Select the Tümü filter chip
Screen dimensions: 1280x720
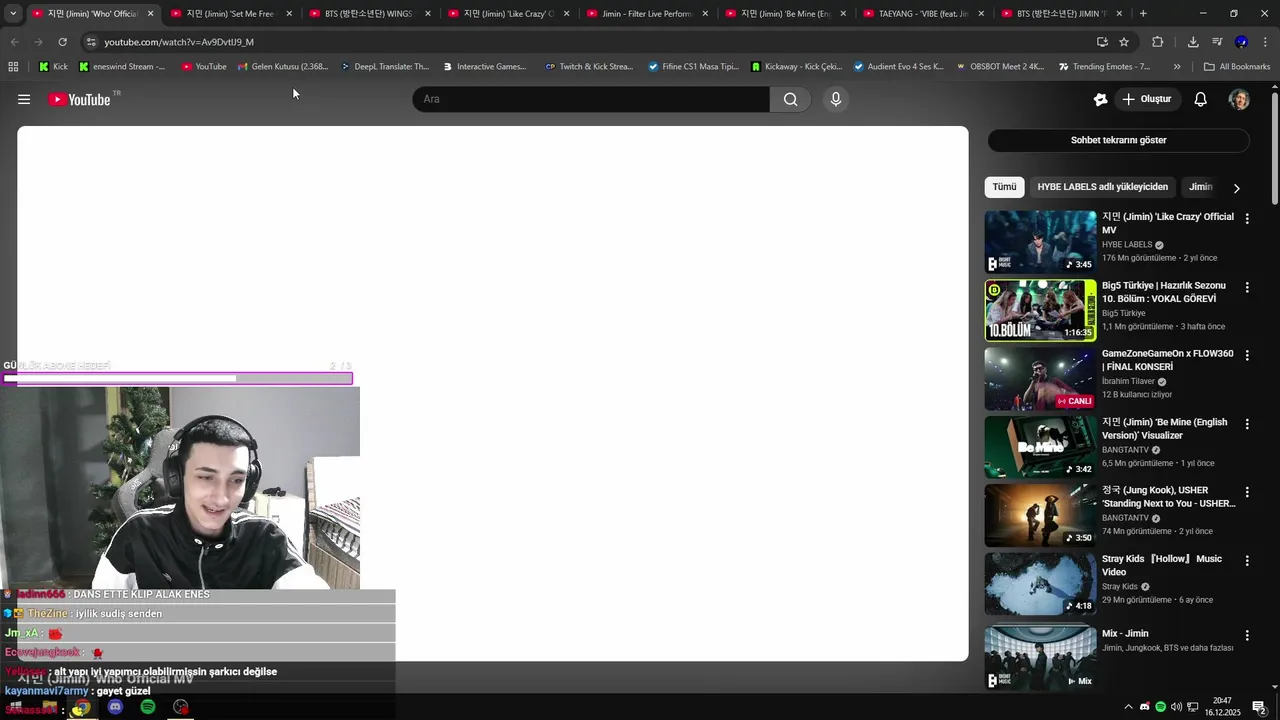pos(1004,187)
